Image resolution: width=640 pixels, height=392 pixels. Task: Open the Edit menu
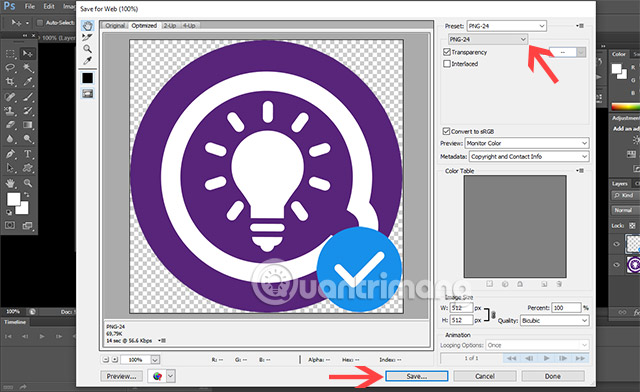[x=49, y=7]
